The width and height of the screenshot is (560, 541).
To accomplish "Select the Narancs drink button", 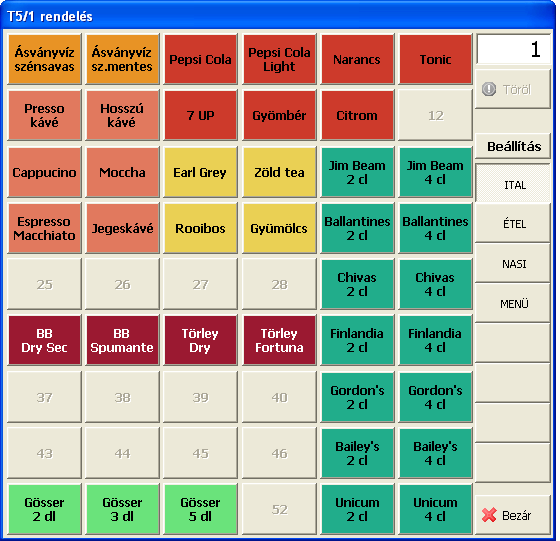I will tap(357, 59).
